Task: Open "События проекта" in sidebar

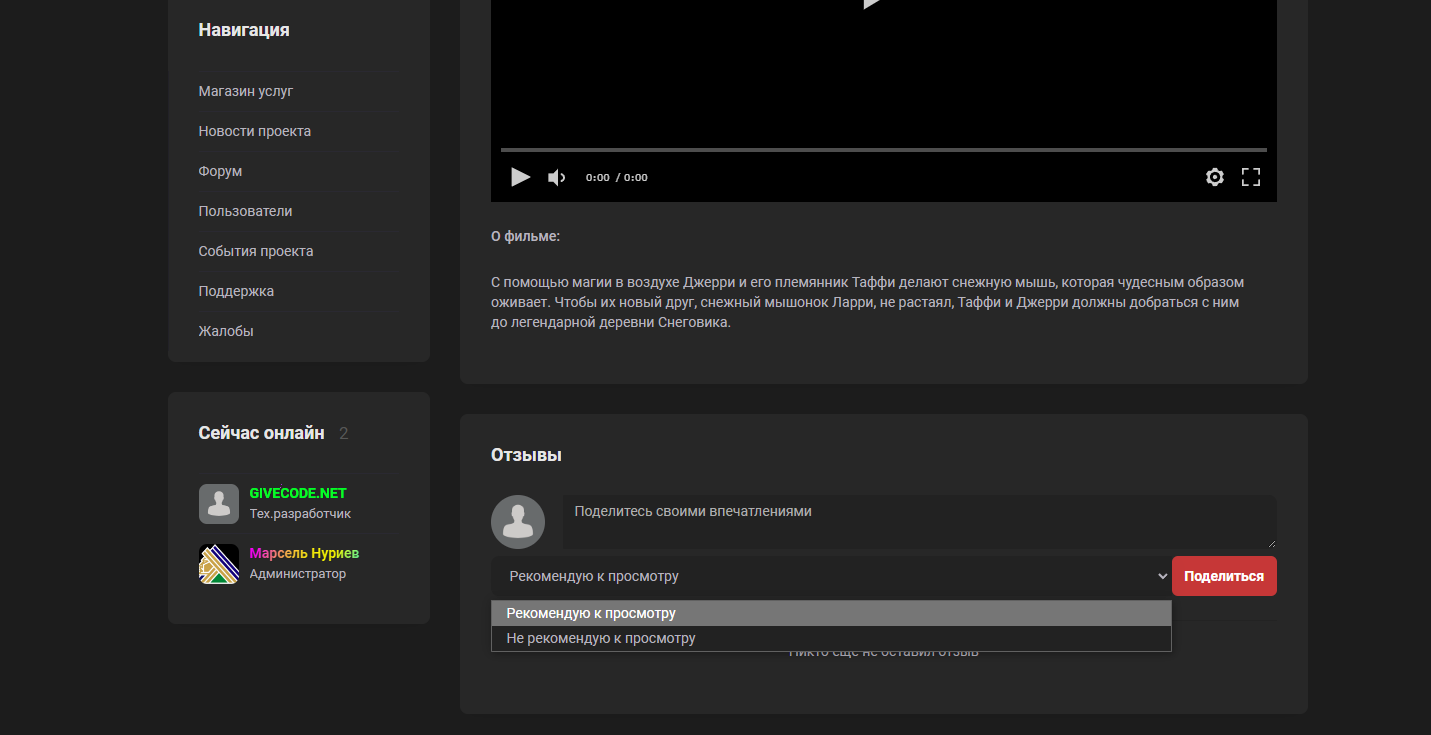Action: coord(255,251)
